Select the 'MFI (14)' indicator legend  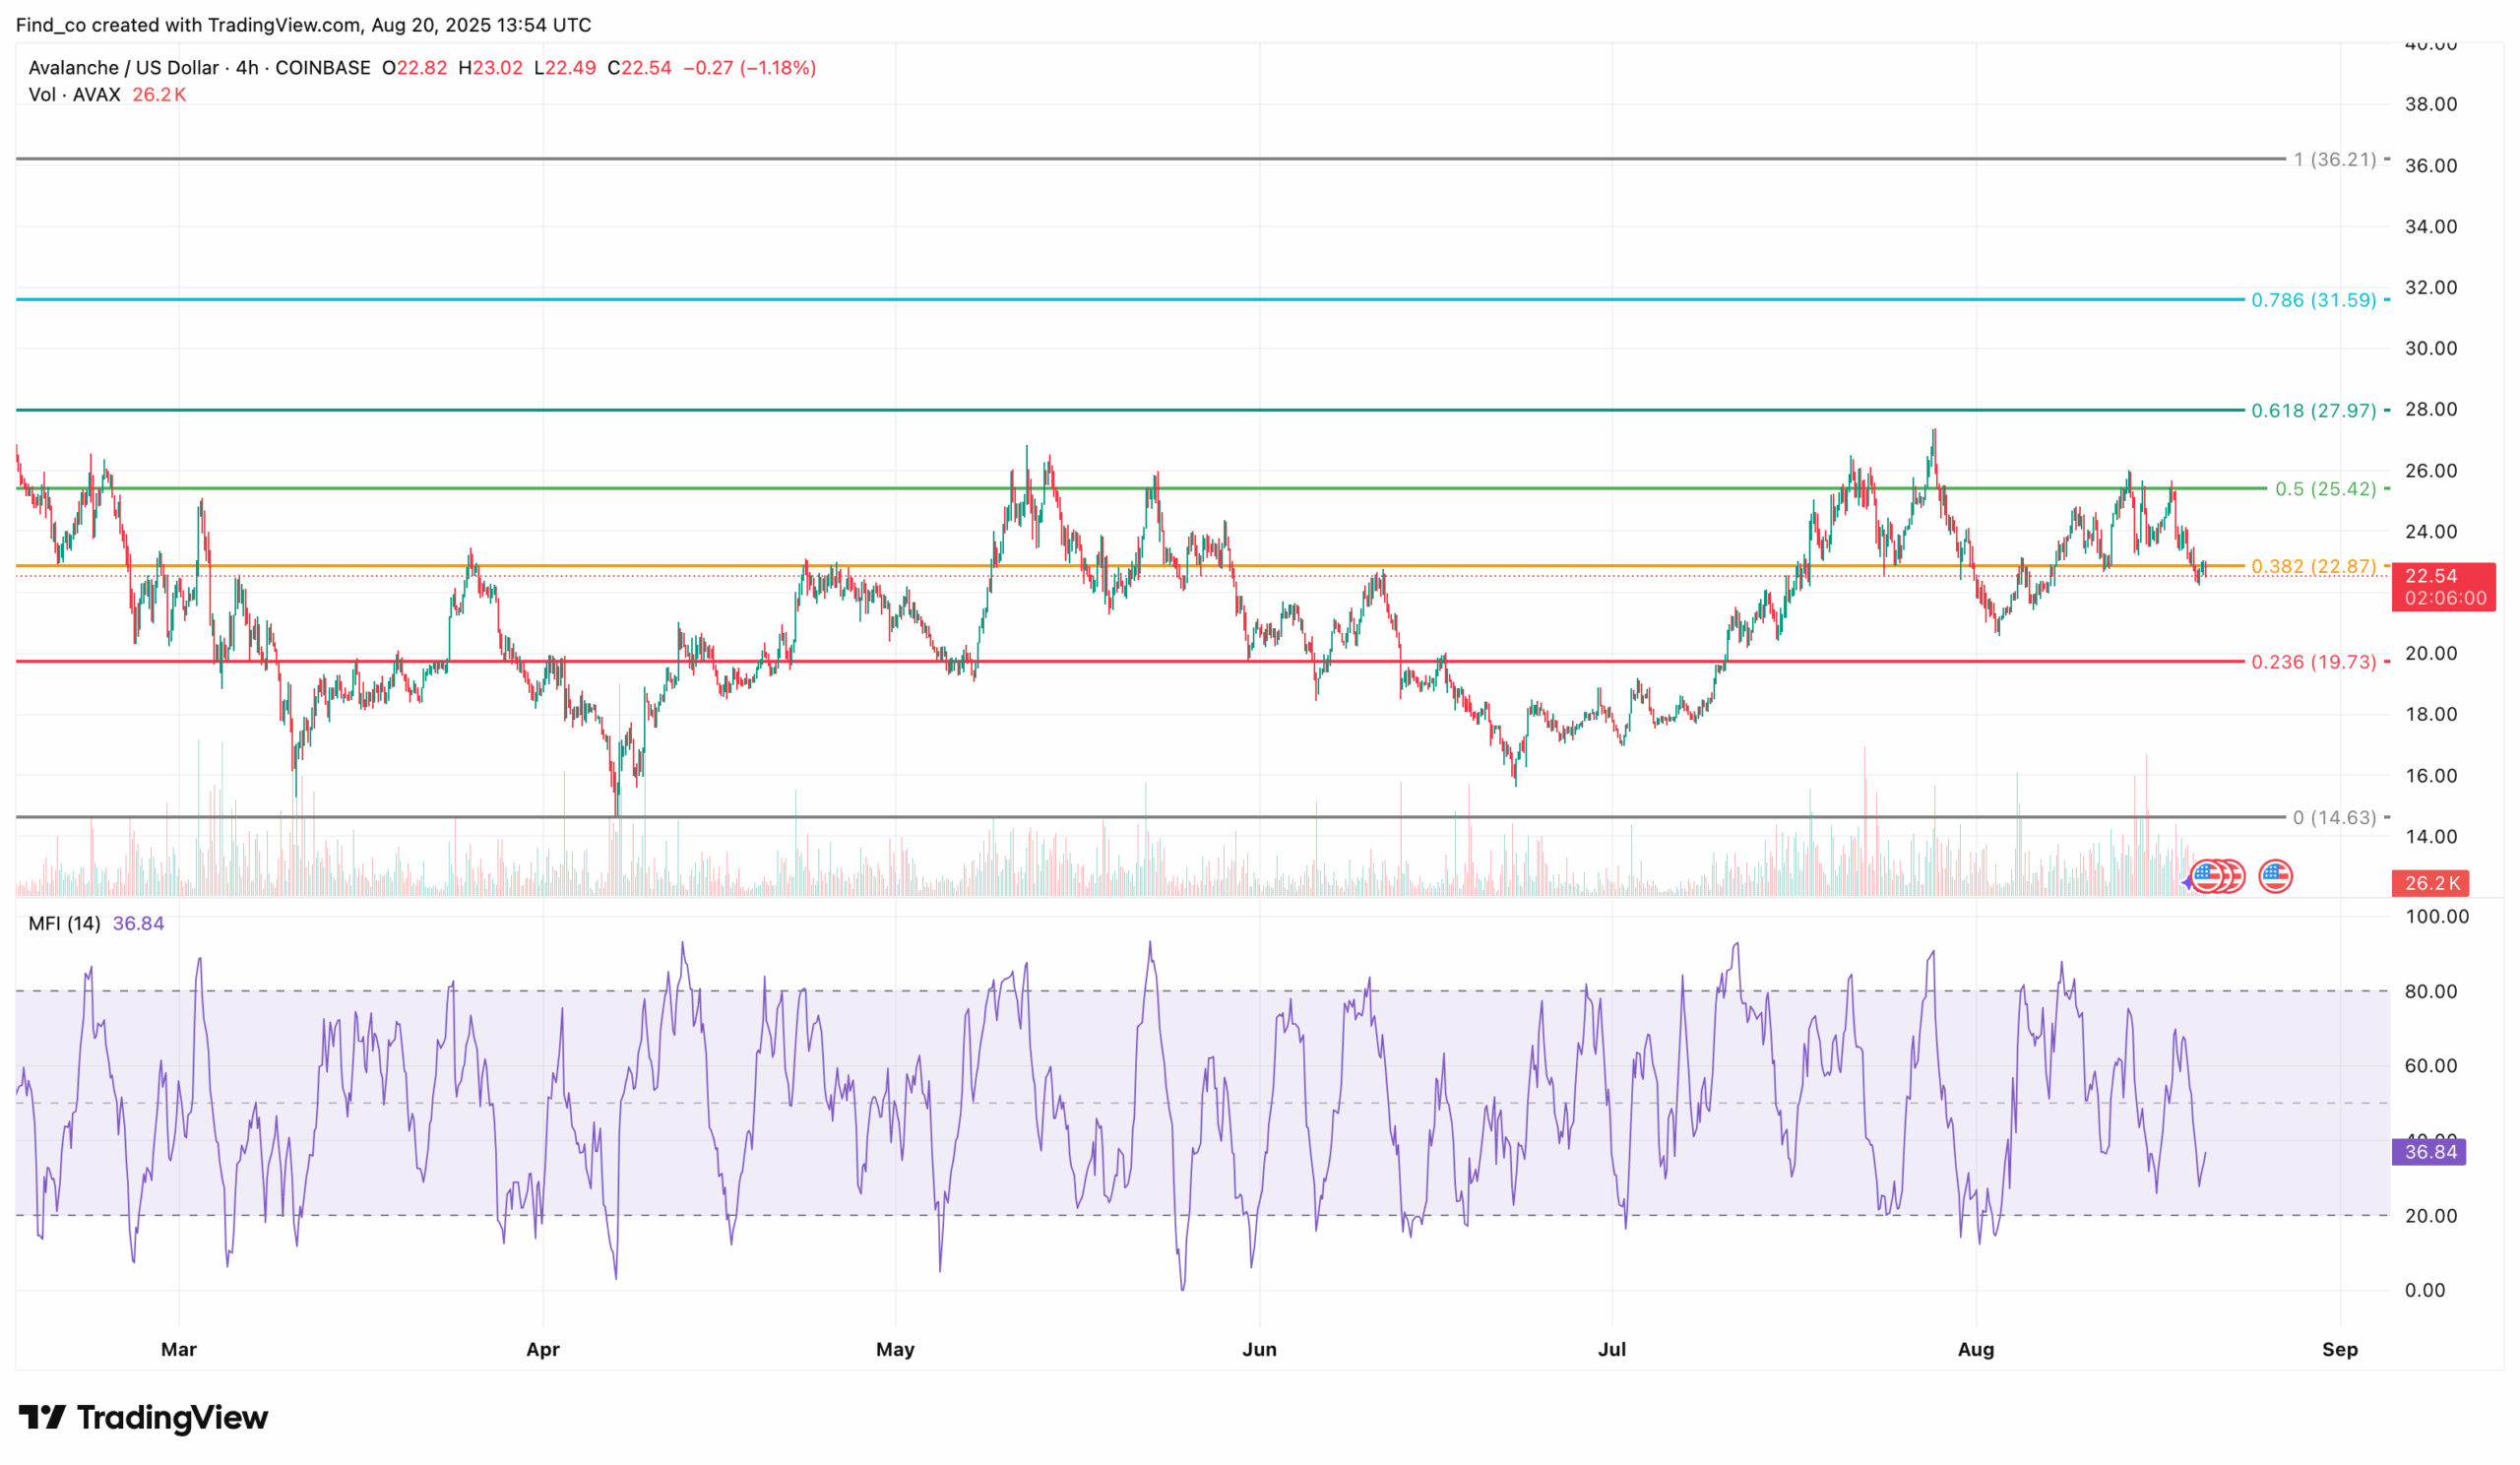[64, 924]
